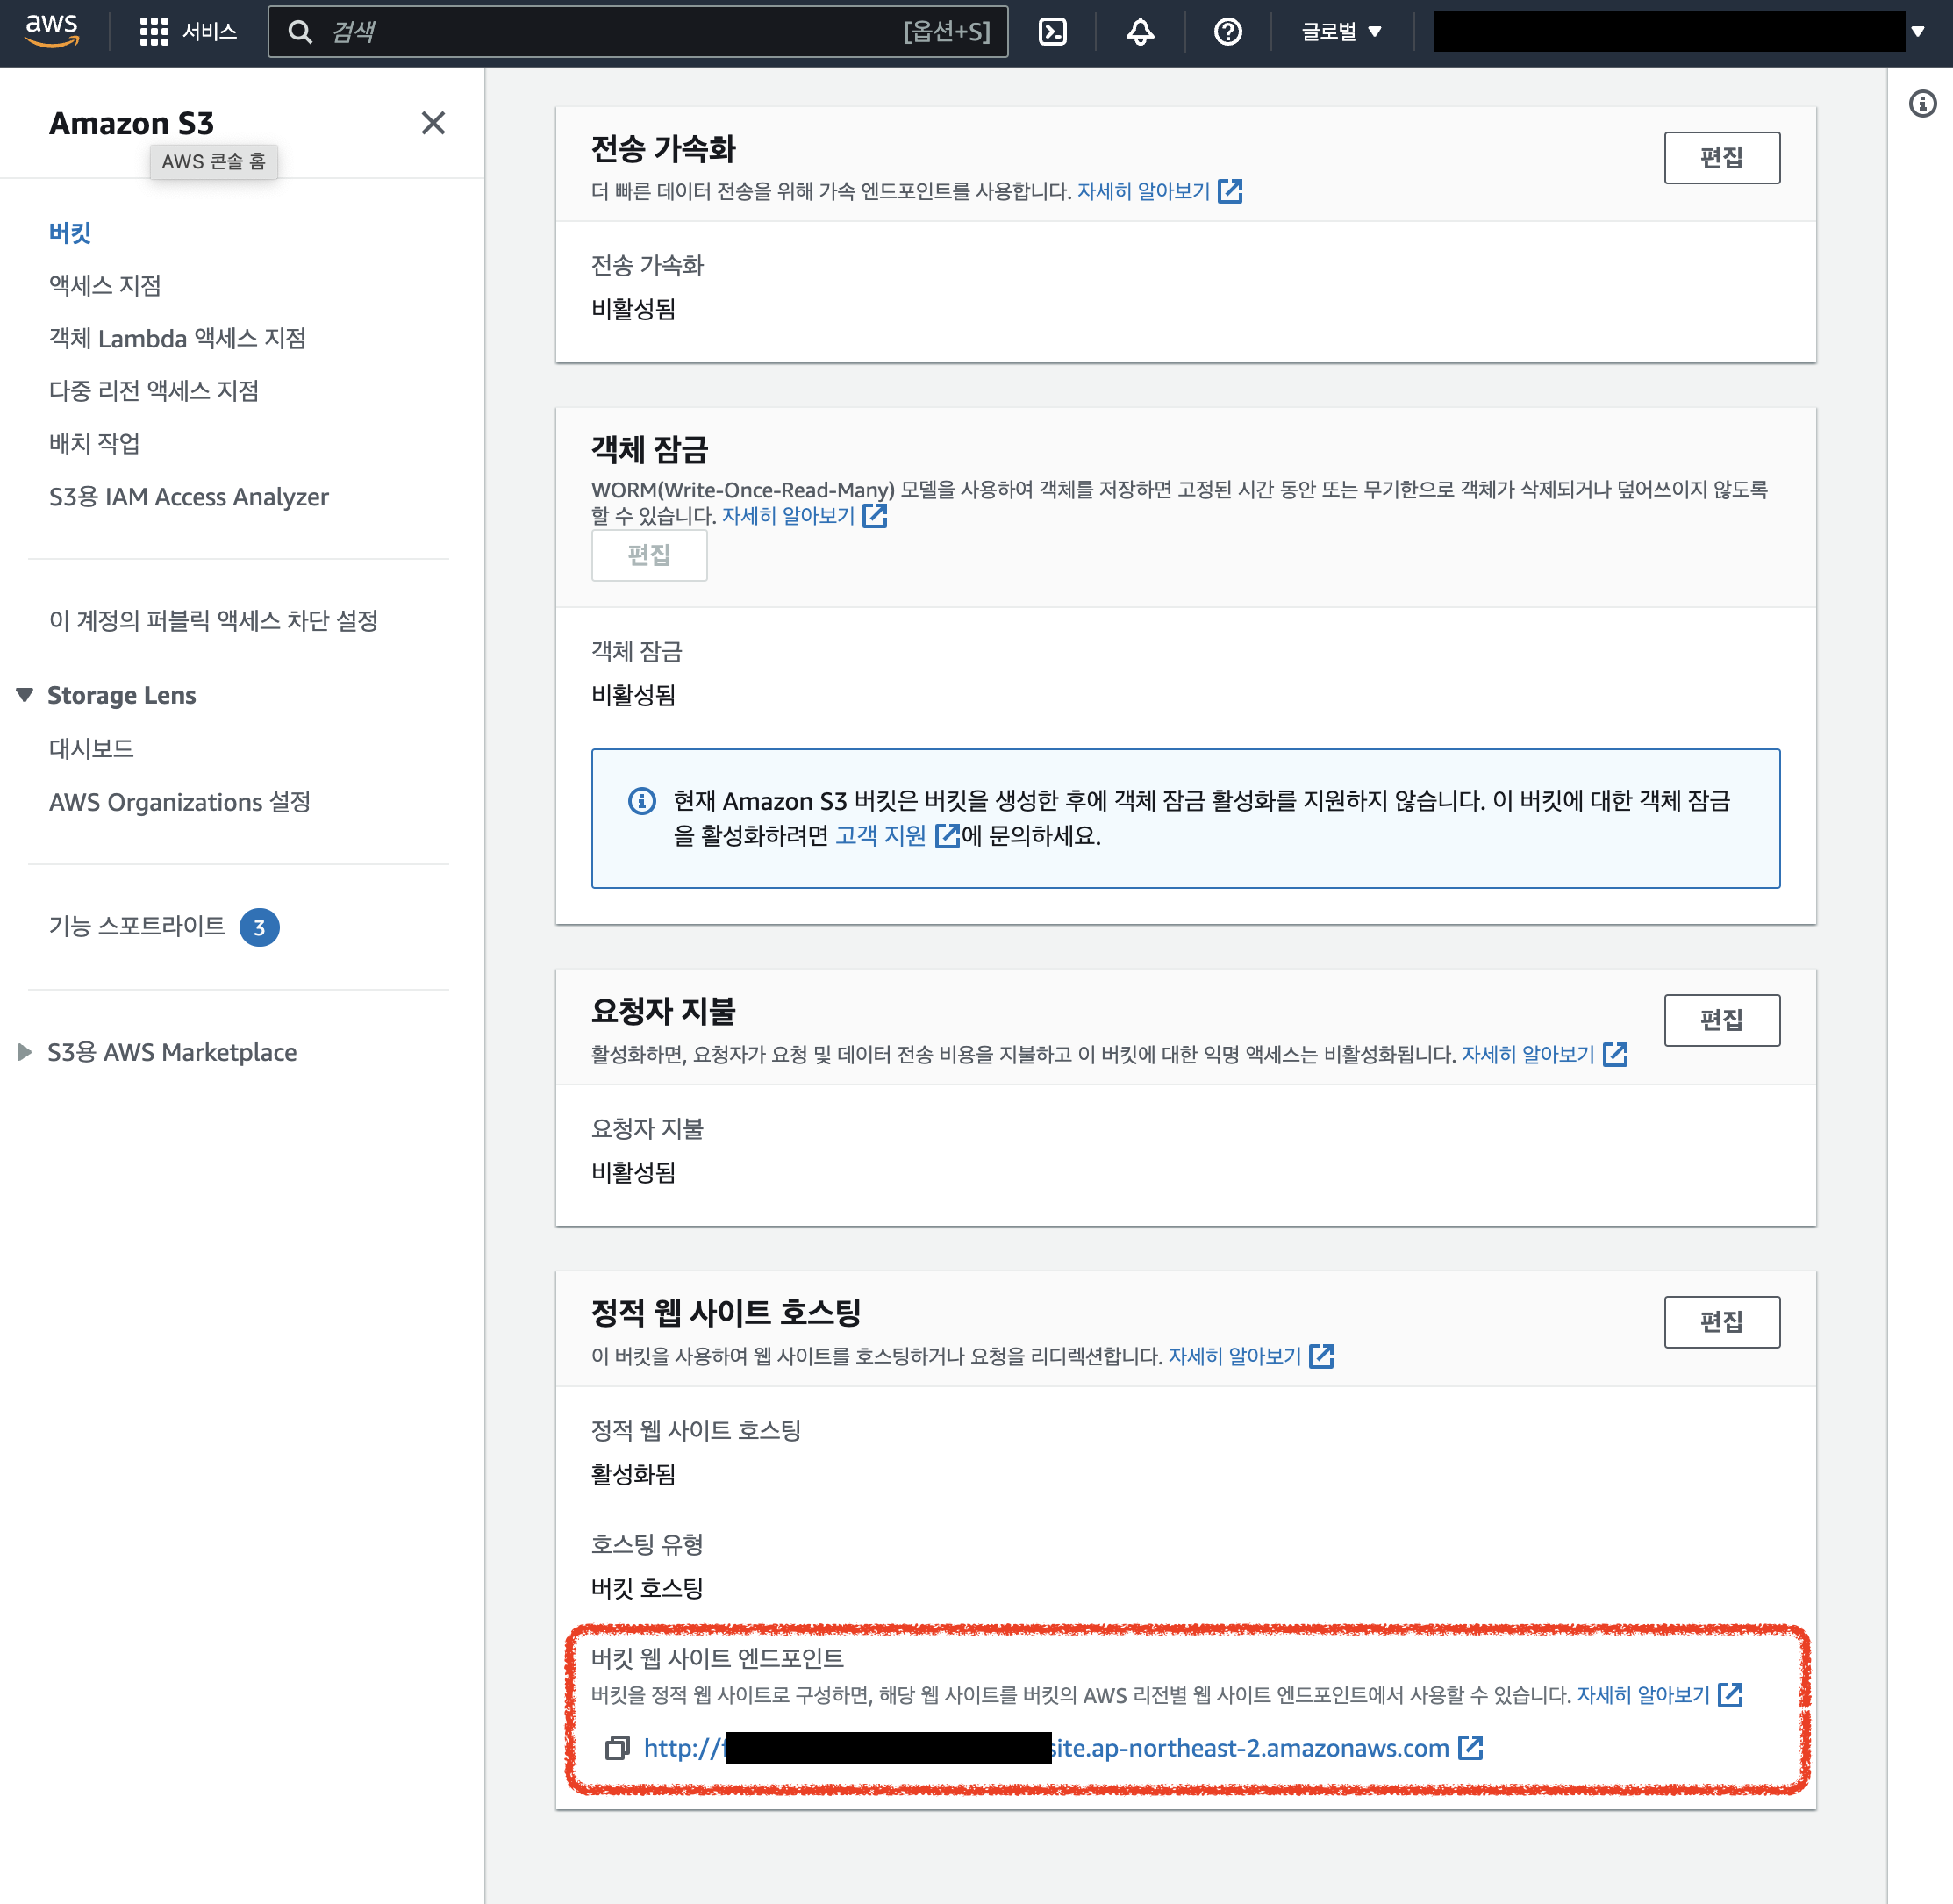
Task: Open the account menu dropdown arrow
Action: click(1917, 32)
